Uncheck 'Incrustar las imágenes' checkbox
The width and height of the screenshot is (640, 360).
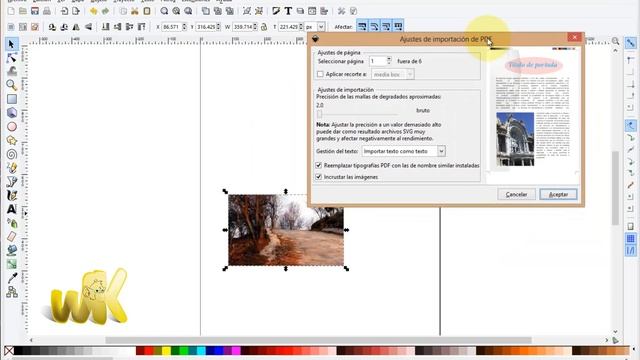click(x=319, y=177)
